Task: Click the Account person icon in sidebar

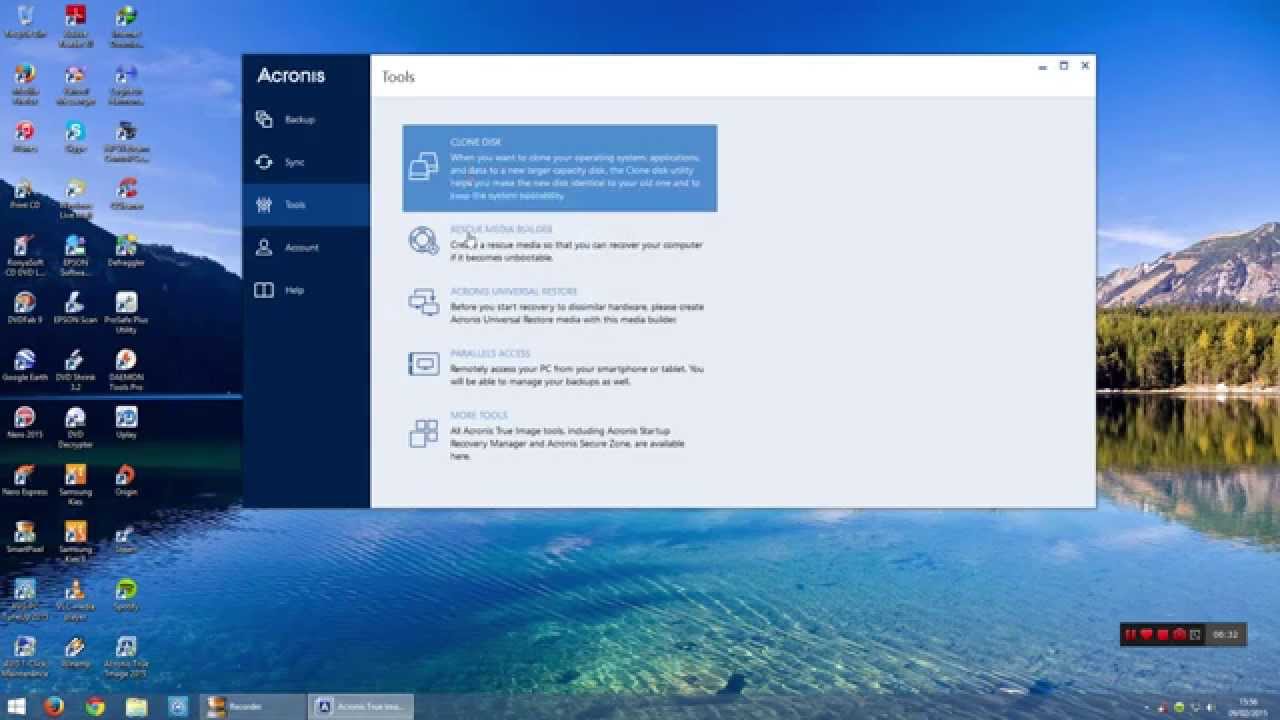Action: tap(264, 247)
